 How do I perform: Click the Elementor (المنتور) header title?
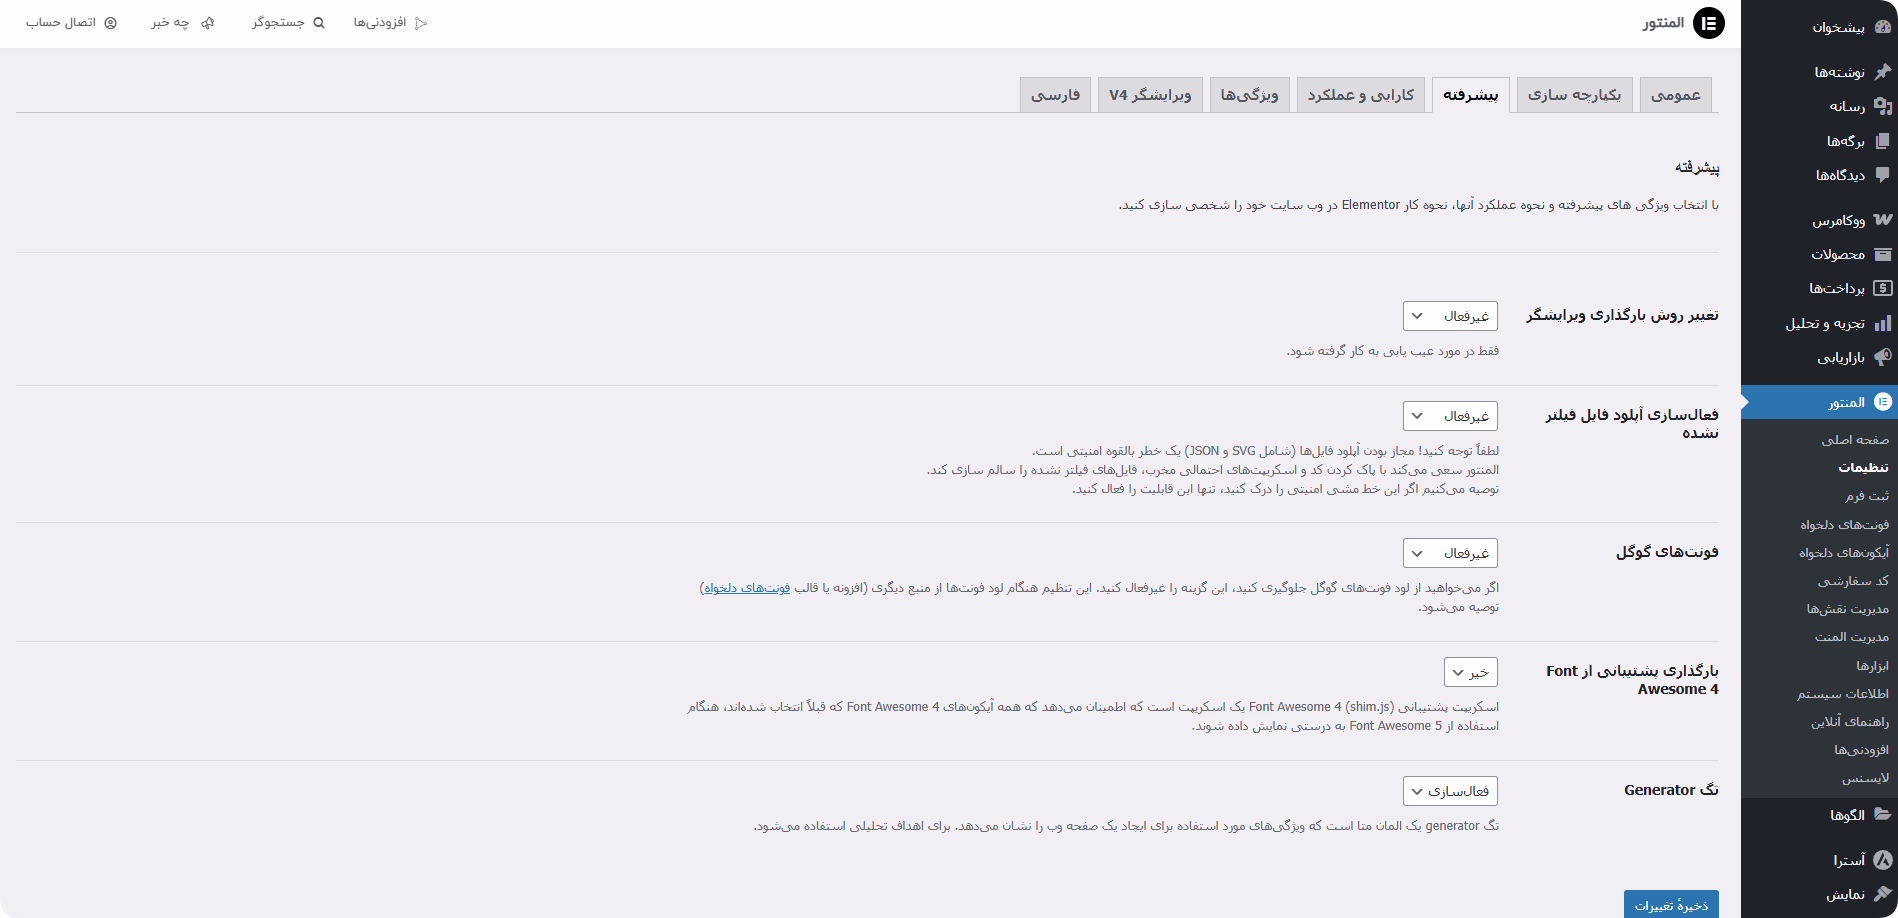(x=1663, y=23)
